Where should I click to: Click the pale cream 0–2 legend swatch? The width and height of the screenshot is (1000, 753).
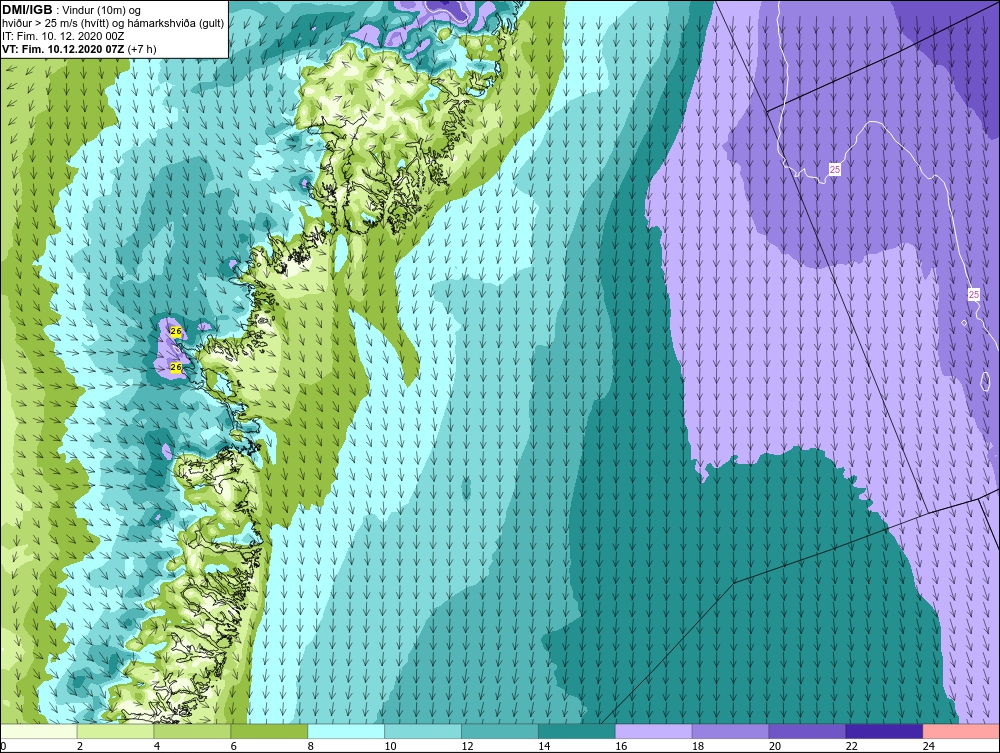(x=38, y=731)
